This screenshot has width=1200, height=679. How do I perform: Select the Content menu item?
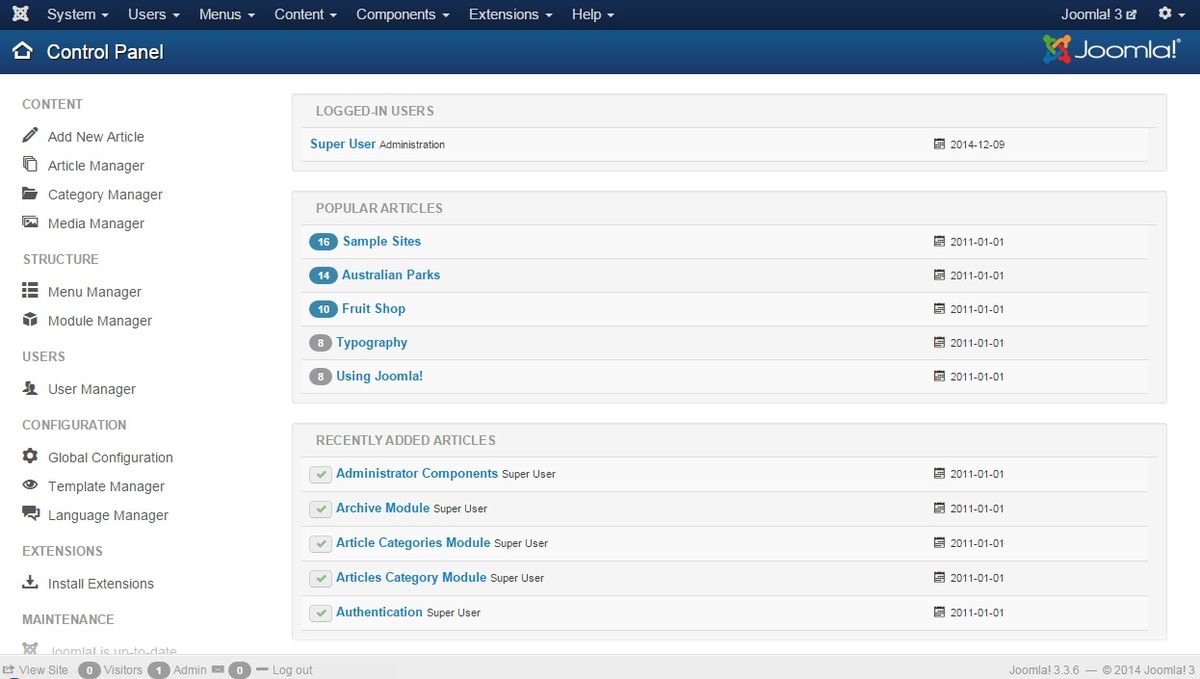click(x=305, y=14)
